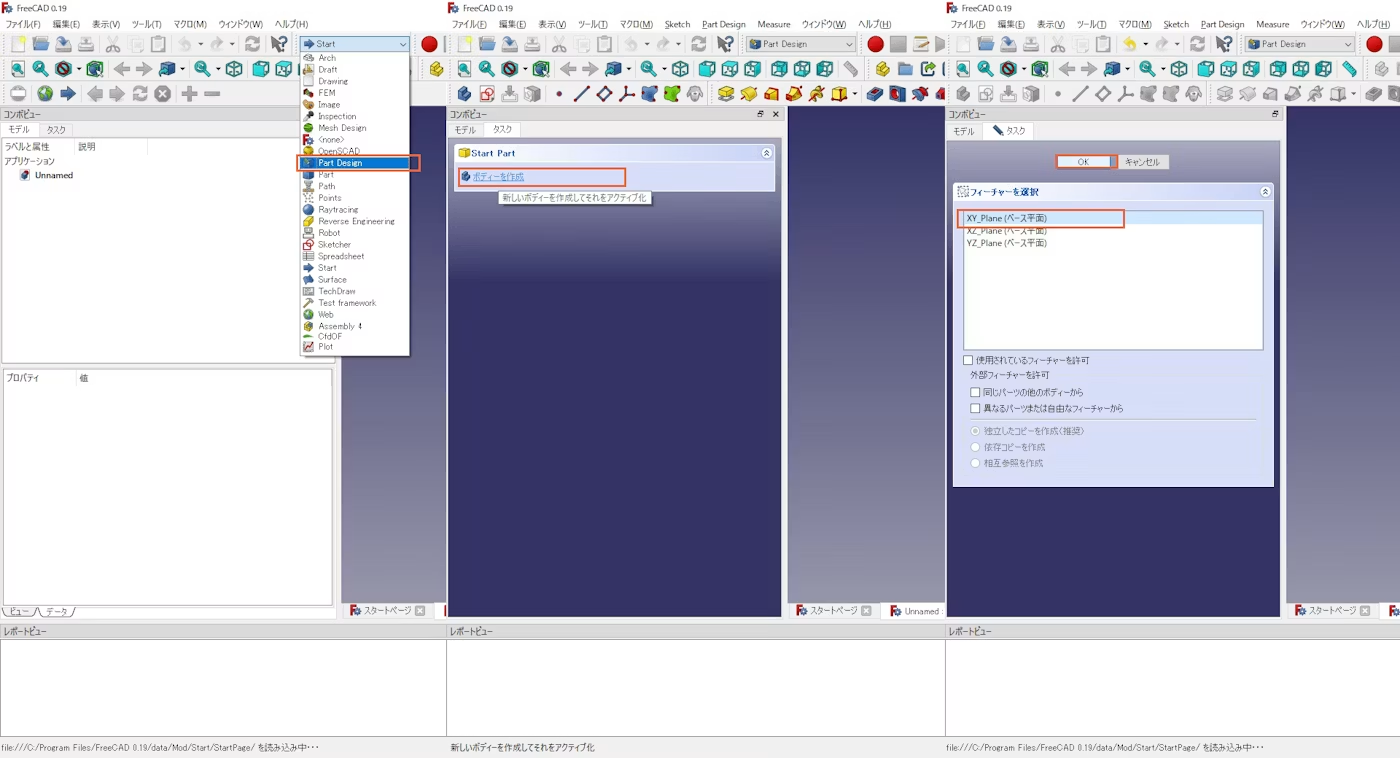This screenshot has width=1400, height=758.
Task: Select XZ_Plane (ベース平面) in the feature list
Action: [1113, 231]
